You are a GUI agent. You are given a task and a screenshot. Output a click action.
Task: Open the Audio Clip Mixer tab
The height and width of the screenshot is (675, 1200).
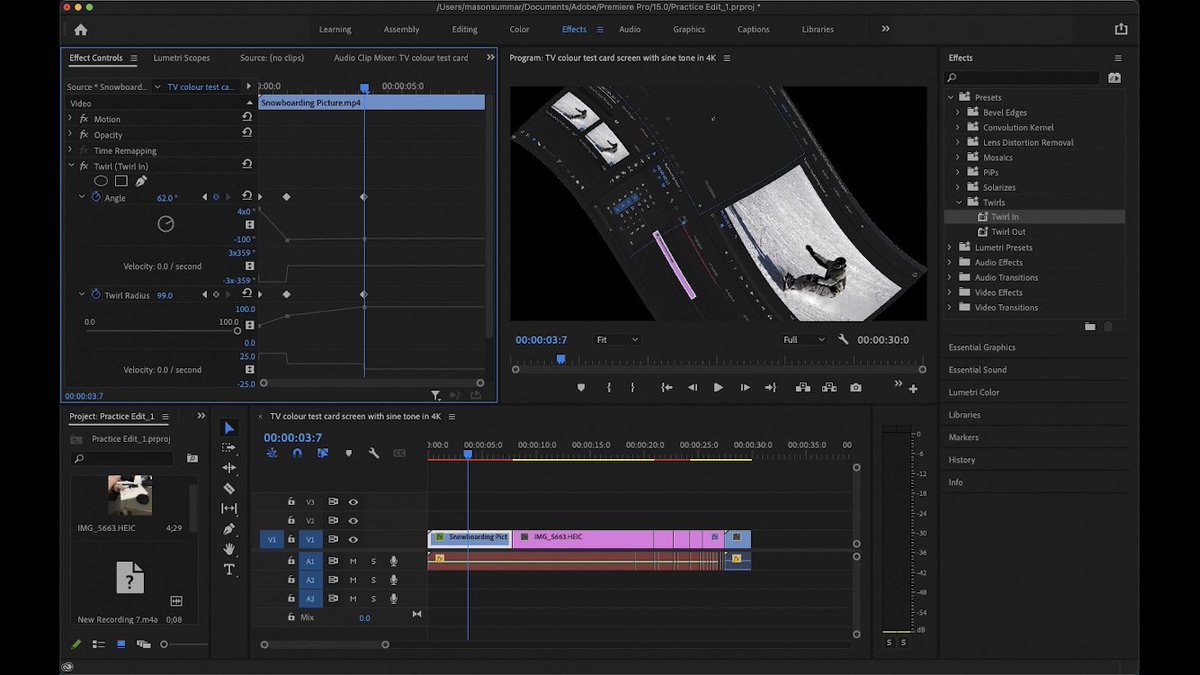pyautogui.click(x=401, y=58)
